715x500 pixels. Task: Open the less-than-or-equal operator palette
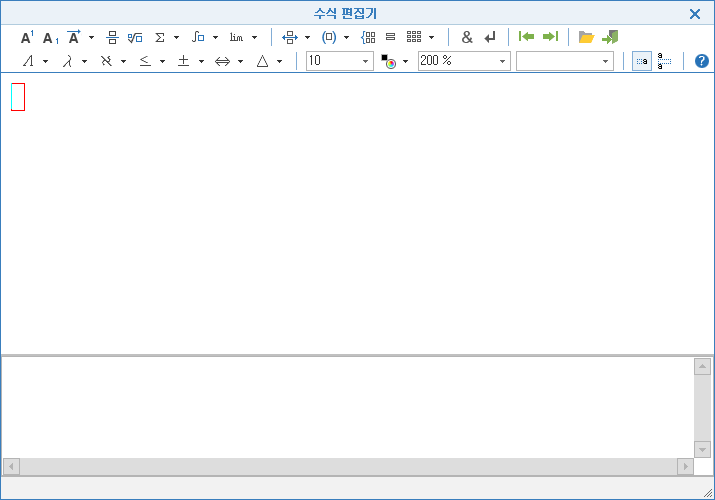(145, 61)
